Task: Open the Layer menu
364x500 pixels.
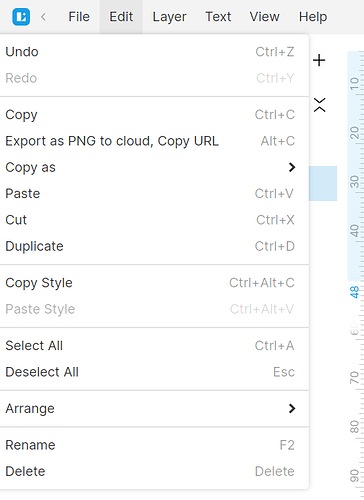Action: point(169,17)
